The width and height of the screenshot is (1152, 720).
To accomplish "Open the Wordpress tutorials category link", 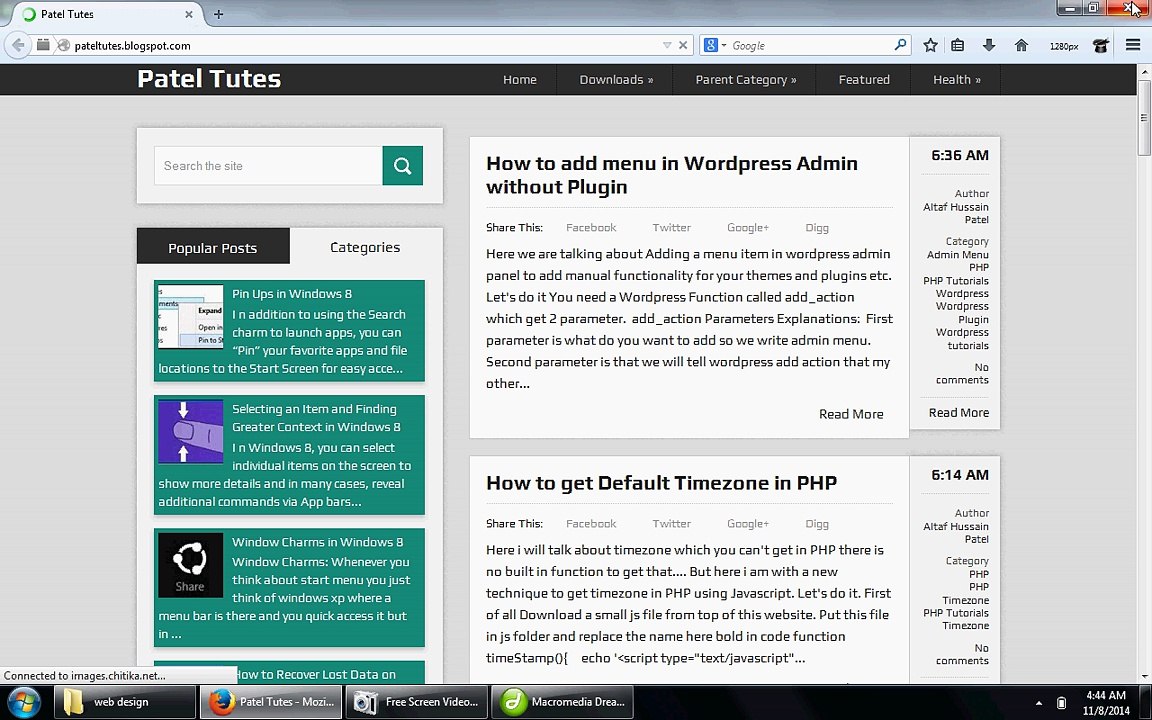I will tap(962, 339).
